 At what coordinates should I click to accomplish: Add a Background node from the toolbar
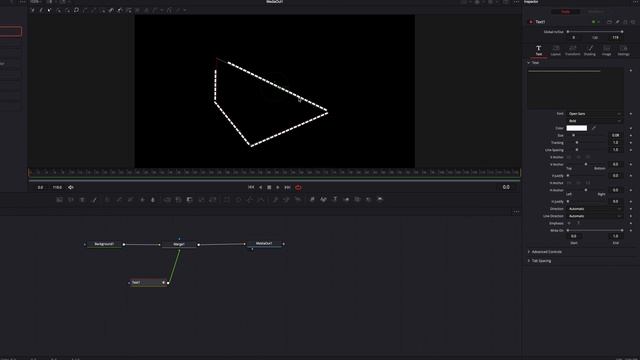(60, 200)
